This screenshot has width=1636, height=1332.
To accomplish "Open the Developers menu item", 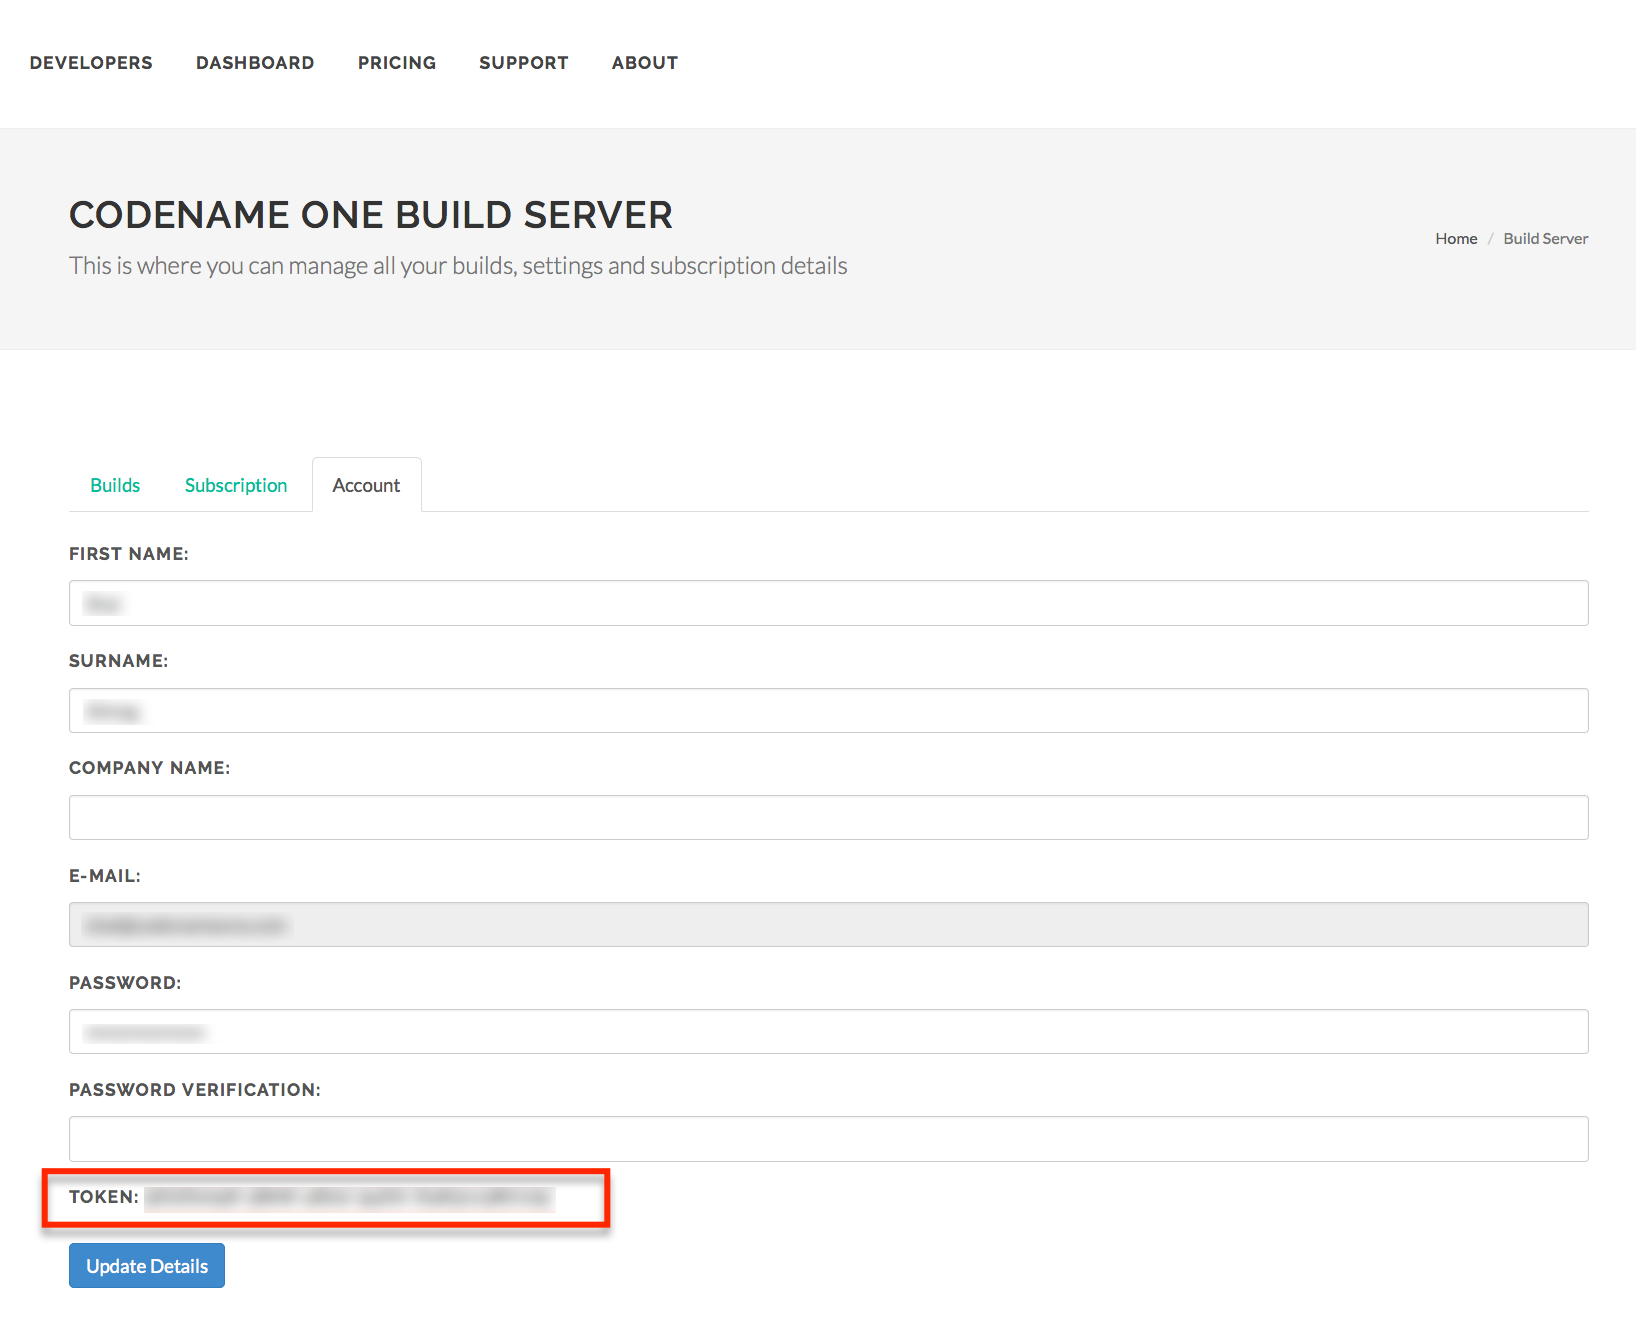I will coord(90,62).
